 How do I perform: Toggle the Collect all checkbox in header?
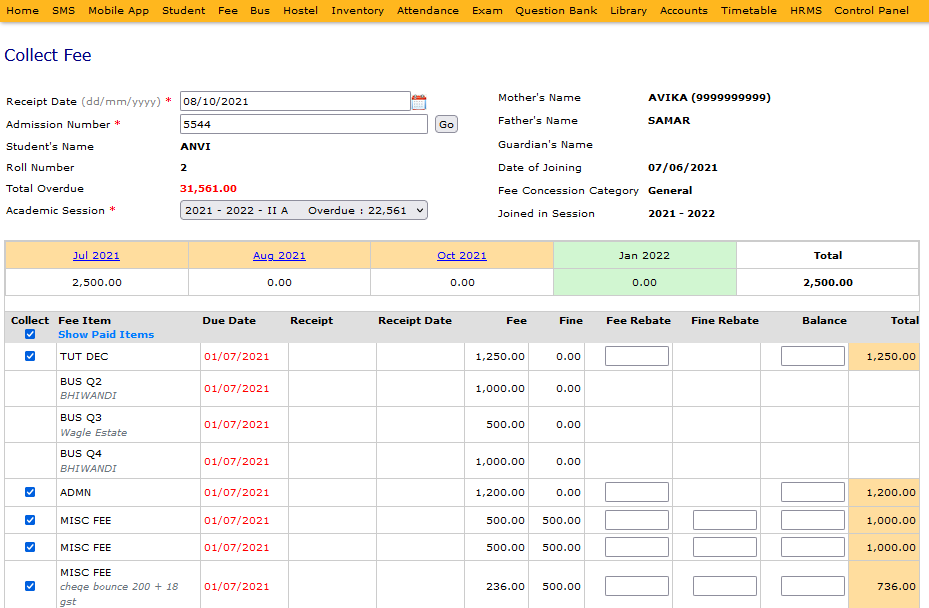tap(30, 334)
